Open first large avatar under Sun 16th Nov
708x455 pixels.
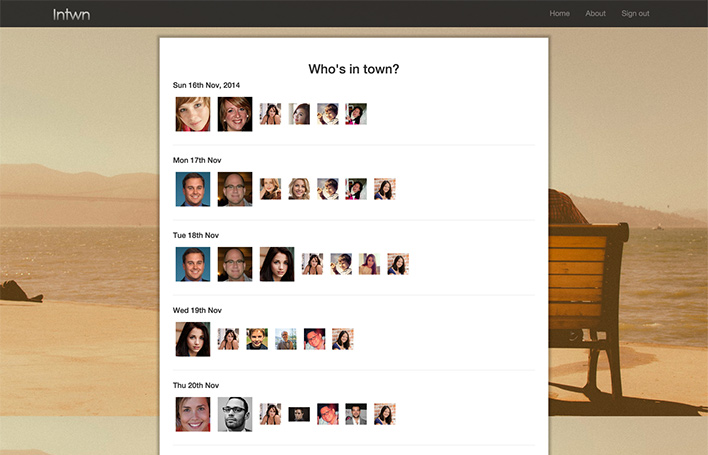193,114
